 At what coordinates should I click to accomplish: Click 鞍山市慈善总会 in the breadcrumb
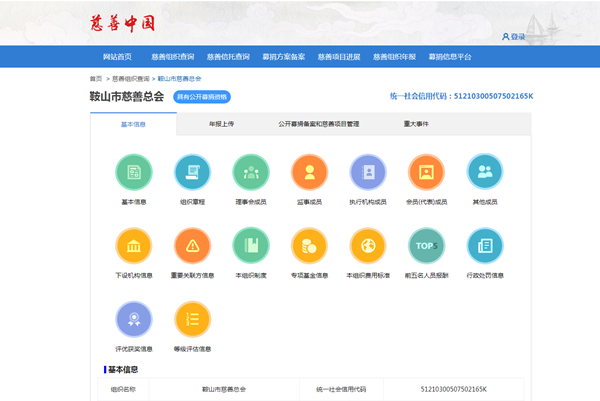tap(179, 79)
